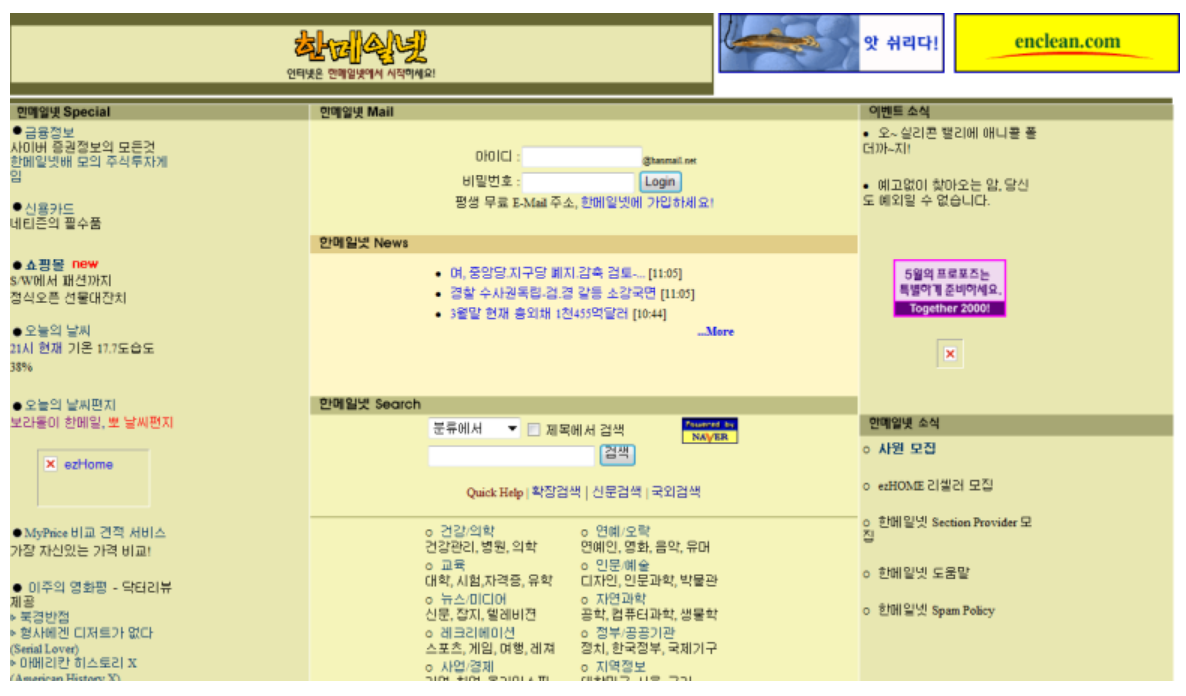
Task: Open the 건강/의학 category
Action: [467, 531]
